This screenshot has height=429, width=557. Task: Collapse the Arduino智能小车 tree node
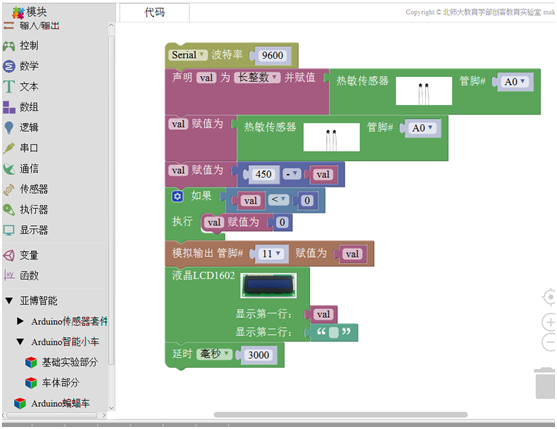tap(20, 342)
